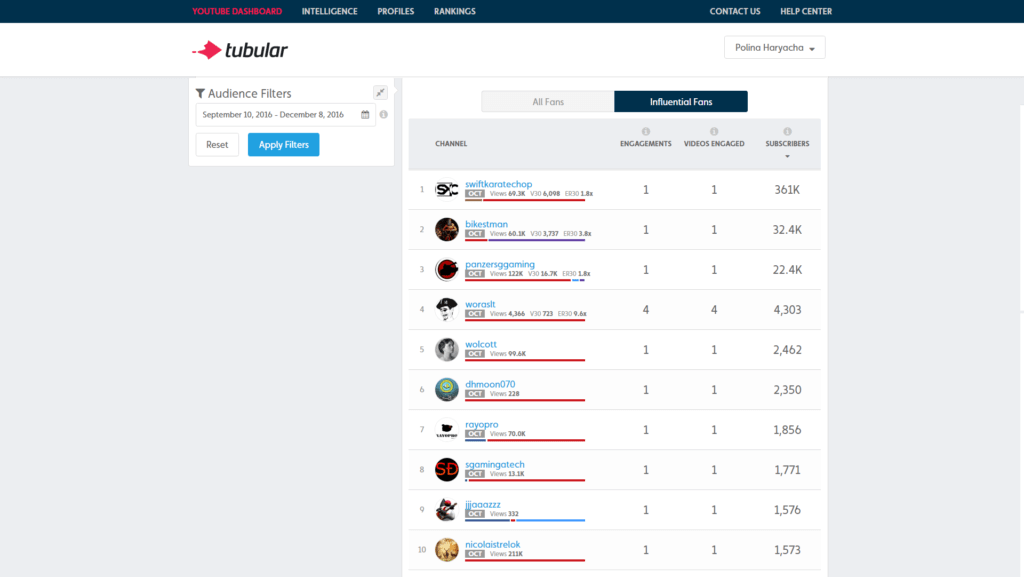Screen dimensions: 1024x577
Task: Sort by Subscribers column arrow
Action: click(x=788, y=157)
